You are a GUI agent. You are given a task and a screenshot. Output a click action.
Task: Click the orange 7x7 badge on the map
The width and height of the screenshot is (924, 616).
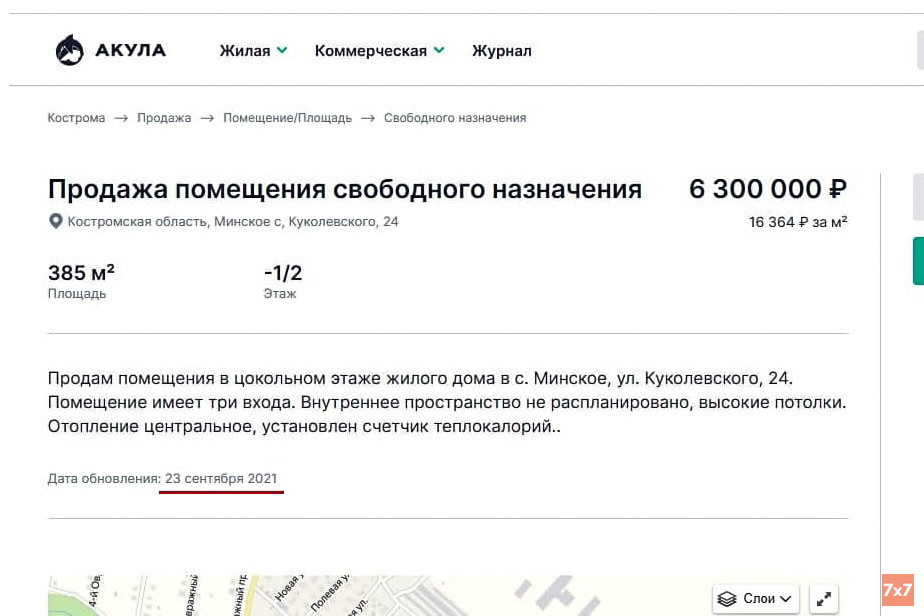tap(897, 588)
